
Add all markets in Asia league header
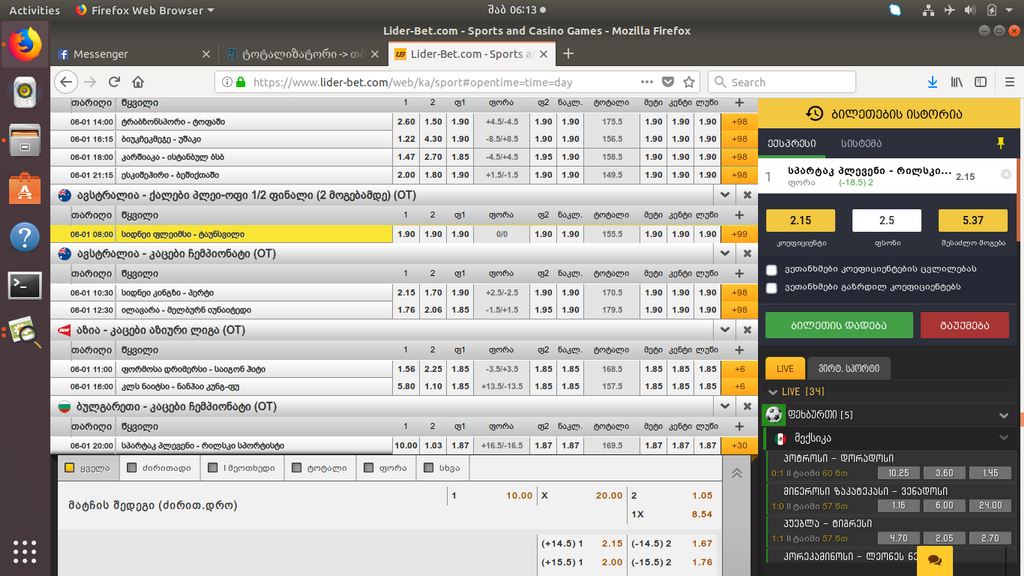click(x=739, y=350)
